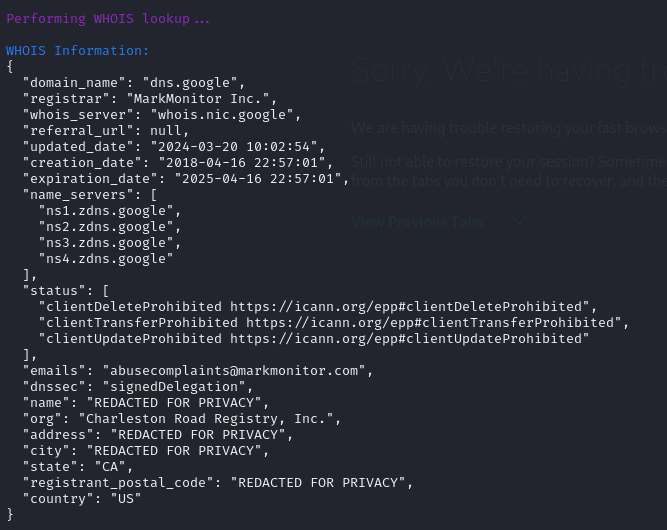The width and height of the screenshot is (667, 530).
Task: Click the dns.google domain name value
Action: [x=190, y=83]
